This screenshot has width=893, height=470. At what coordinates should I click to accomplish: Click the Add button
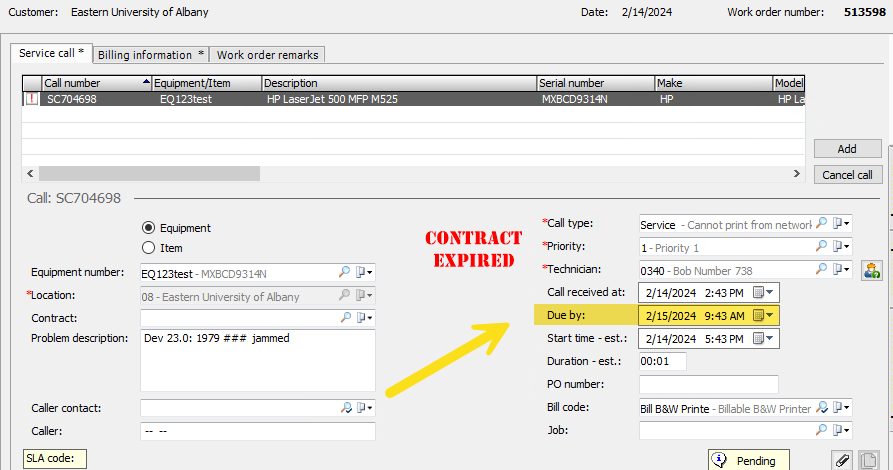pos(847,149)
